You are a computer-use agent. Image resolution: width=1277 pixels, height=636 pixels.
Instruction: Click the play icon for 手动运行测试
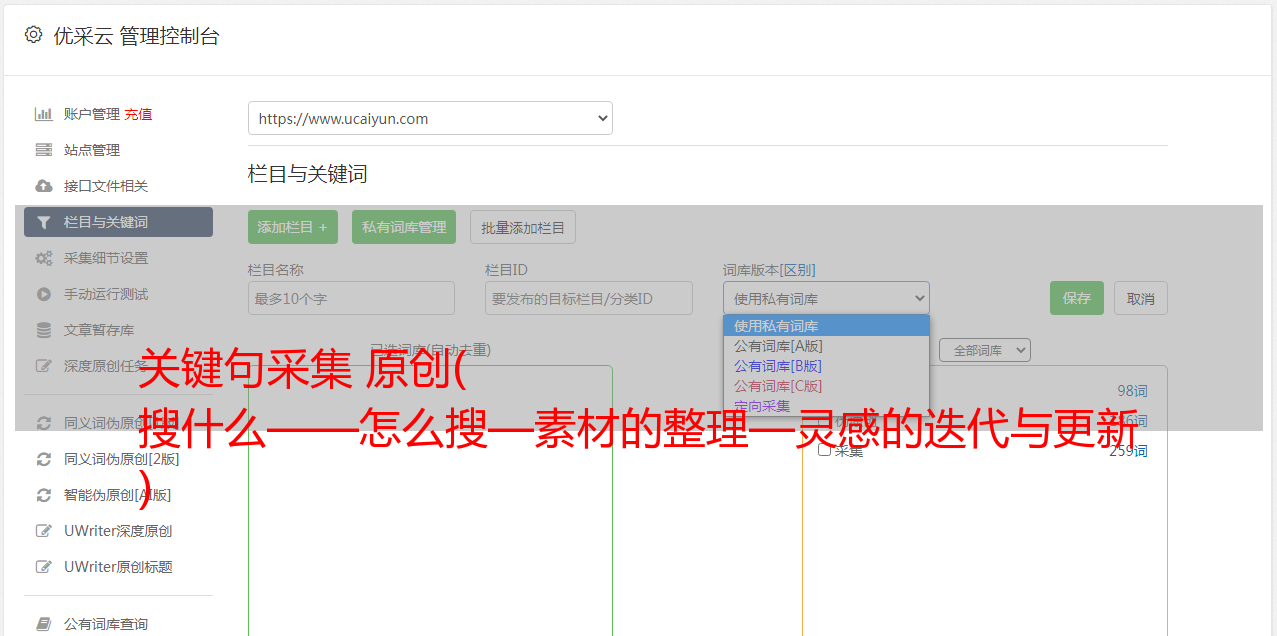click(44, 294)
